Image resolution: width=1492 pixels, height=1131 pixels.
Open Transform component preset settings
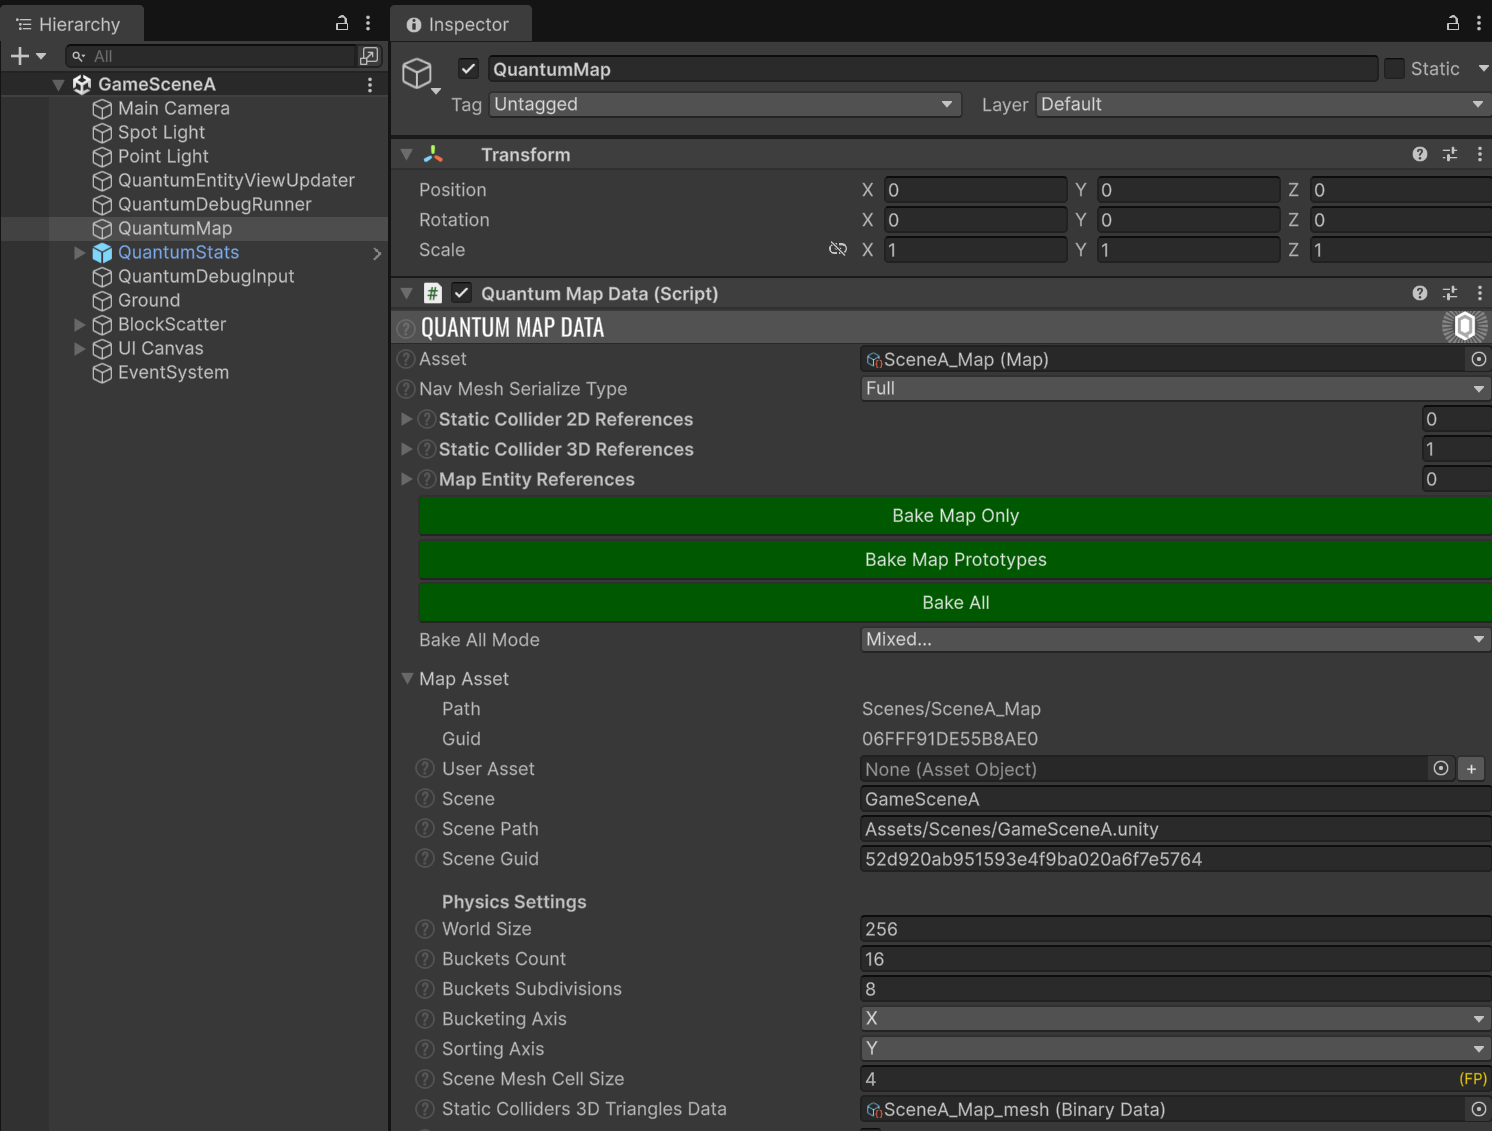(x=1450, y=154)
